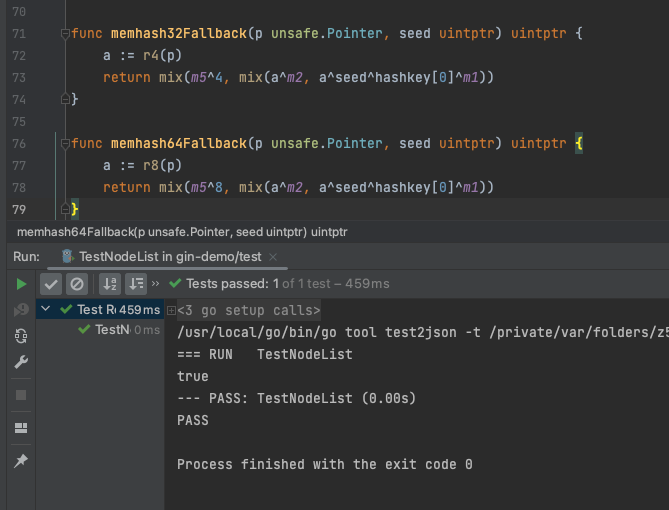Image resolution: width=669 pixels, height=510 pixels.
Task: Click fold end marker at line 79
Action: coord(65,209)
